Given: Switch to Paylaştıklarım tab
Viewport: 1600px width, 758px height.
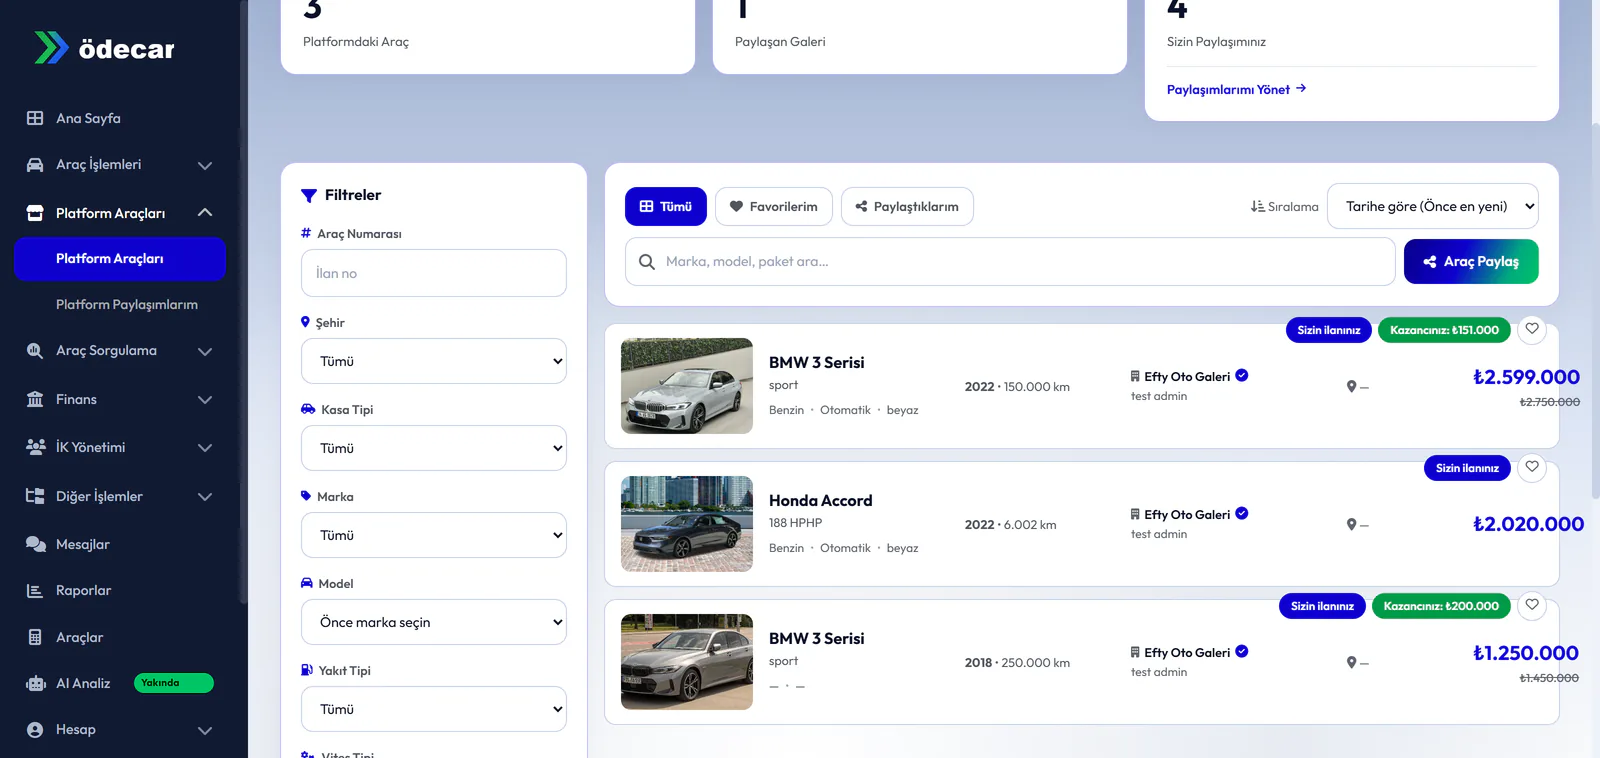Looking at the screenshot, I should 907,207.
